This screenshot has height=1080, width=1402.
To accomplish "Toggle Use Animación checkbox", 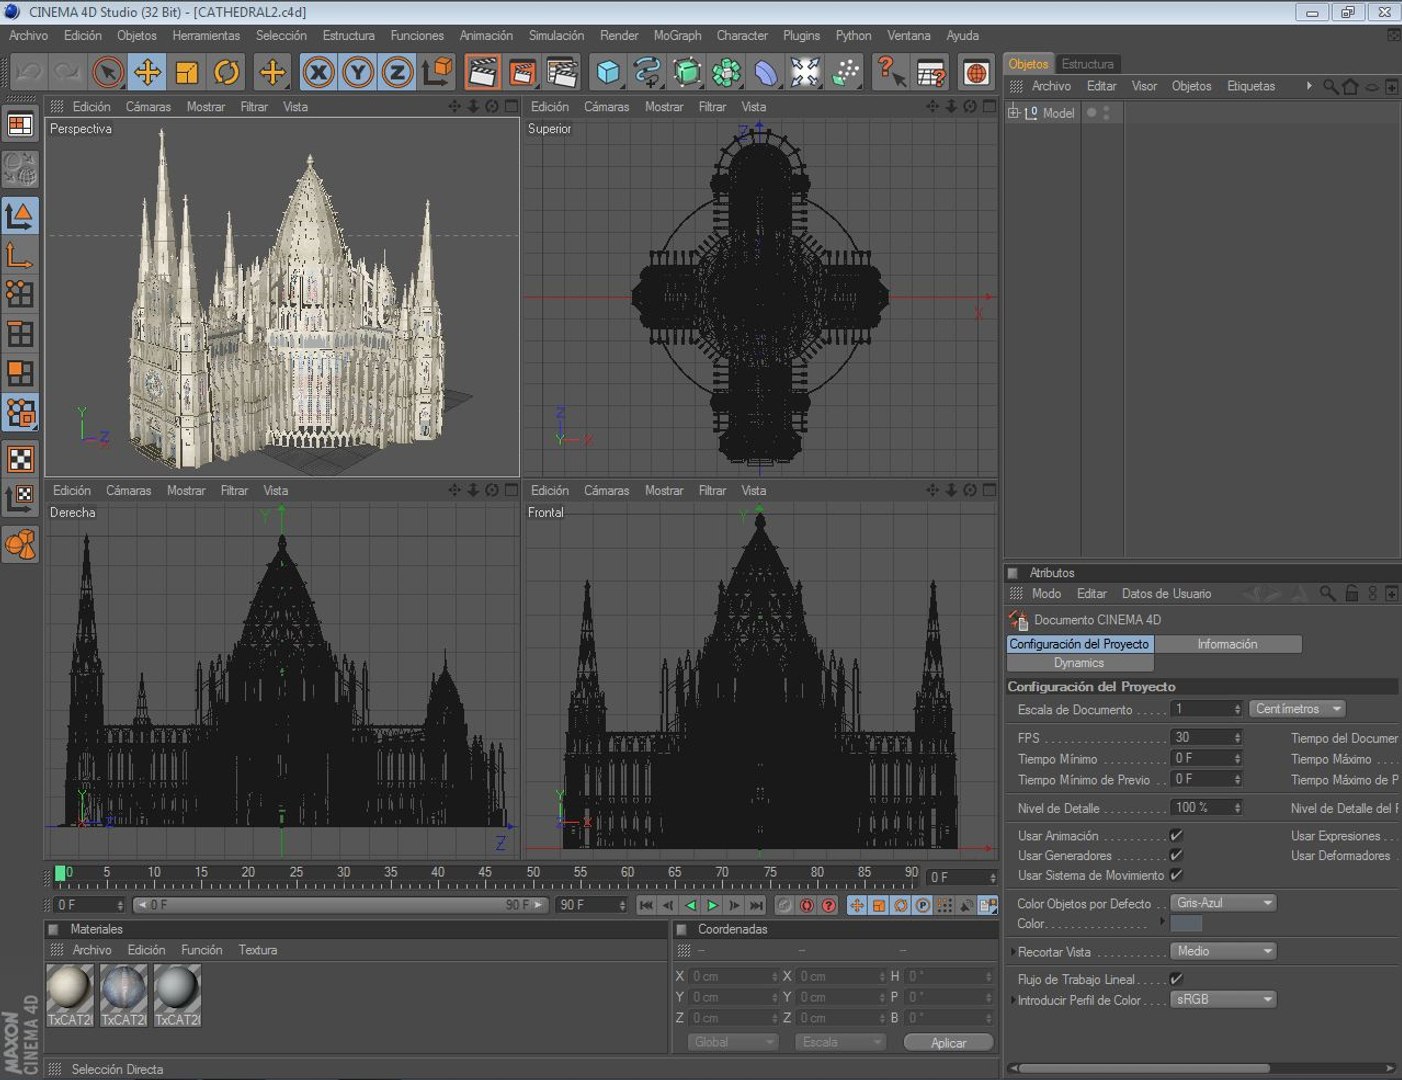I will 1176,835.
